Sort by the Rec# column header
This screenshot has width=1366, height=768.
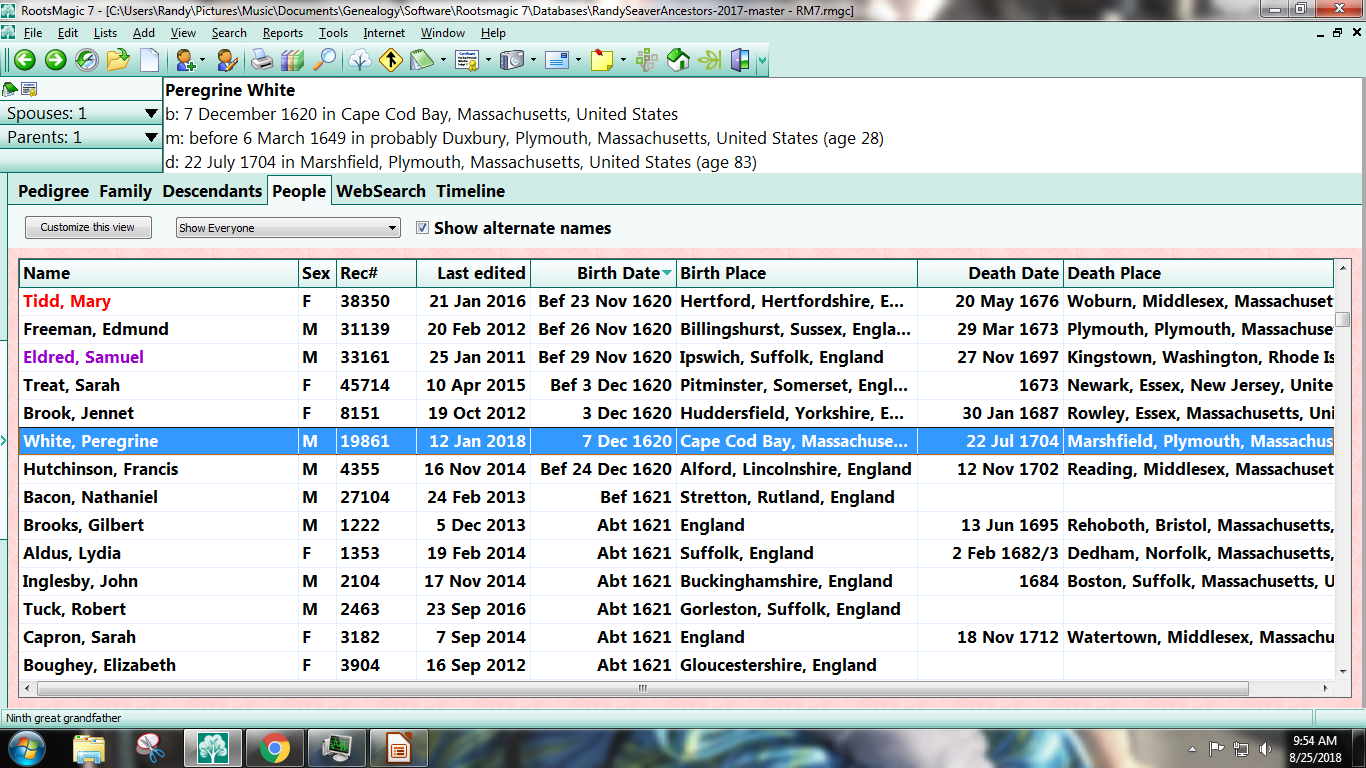(376, 273)
